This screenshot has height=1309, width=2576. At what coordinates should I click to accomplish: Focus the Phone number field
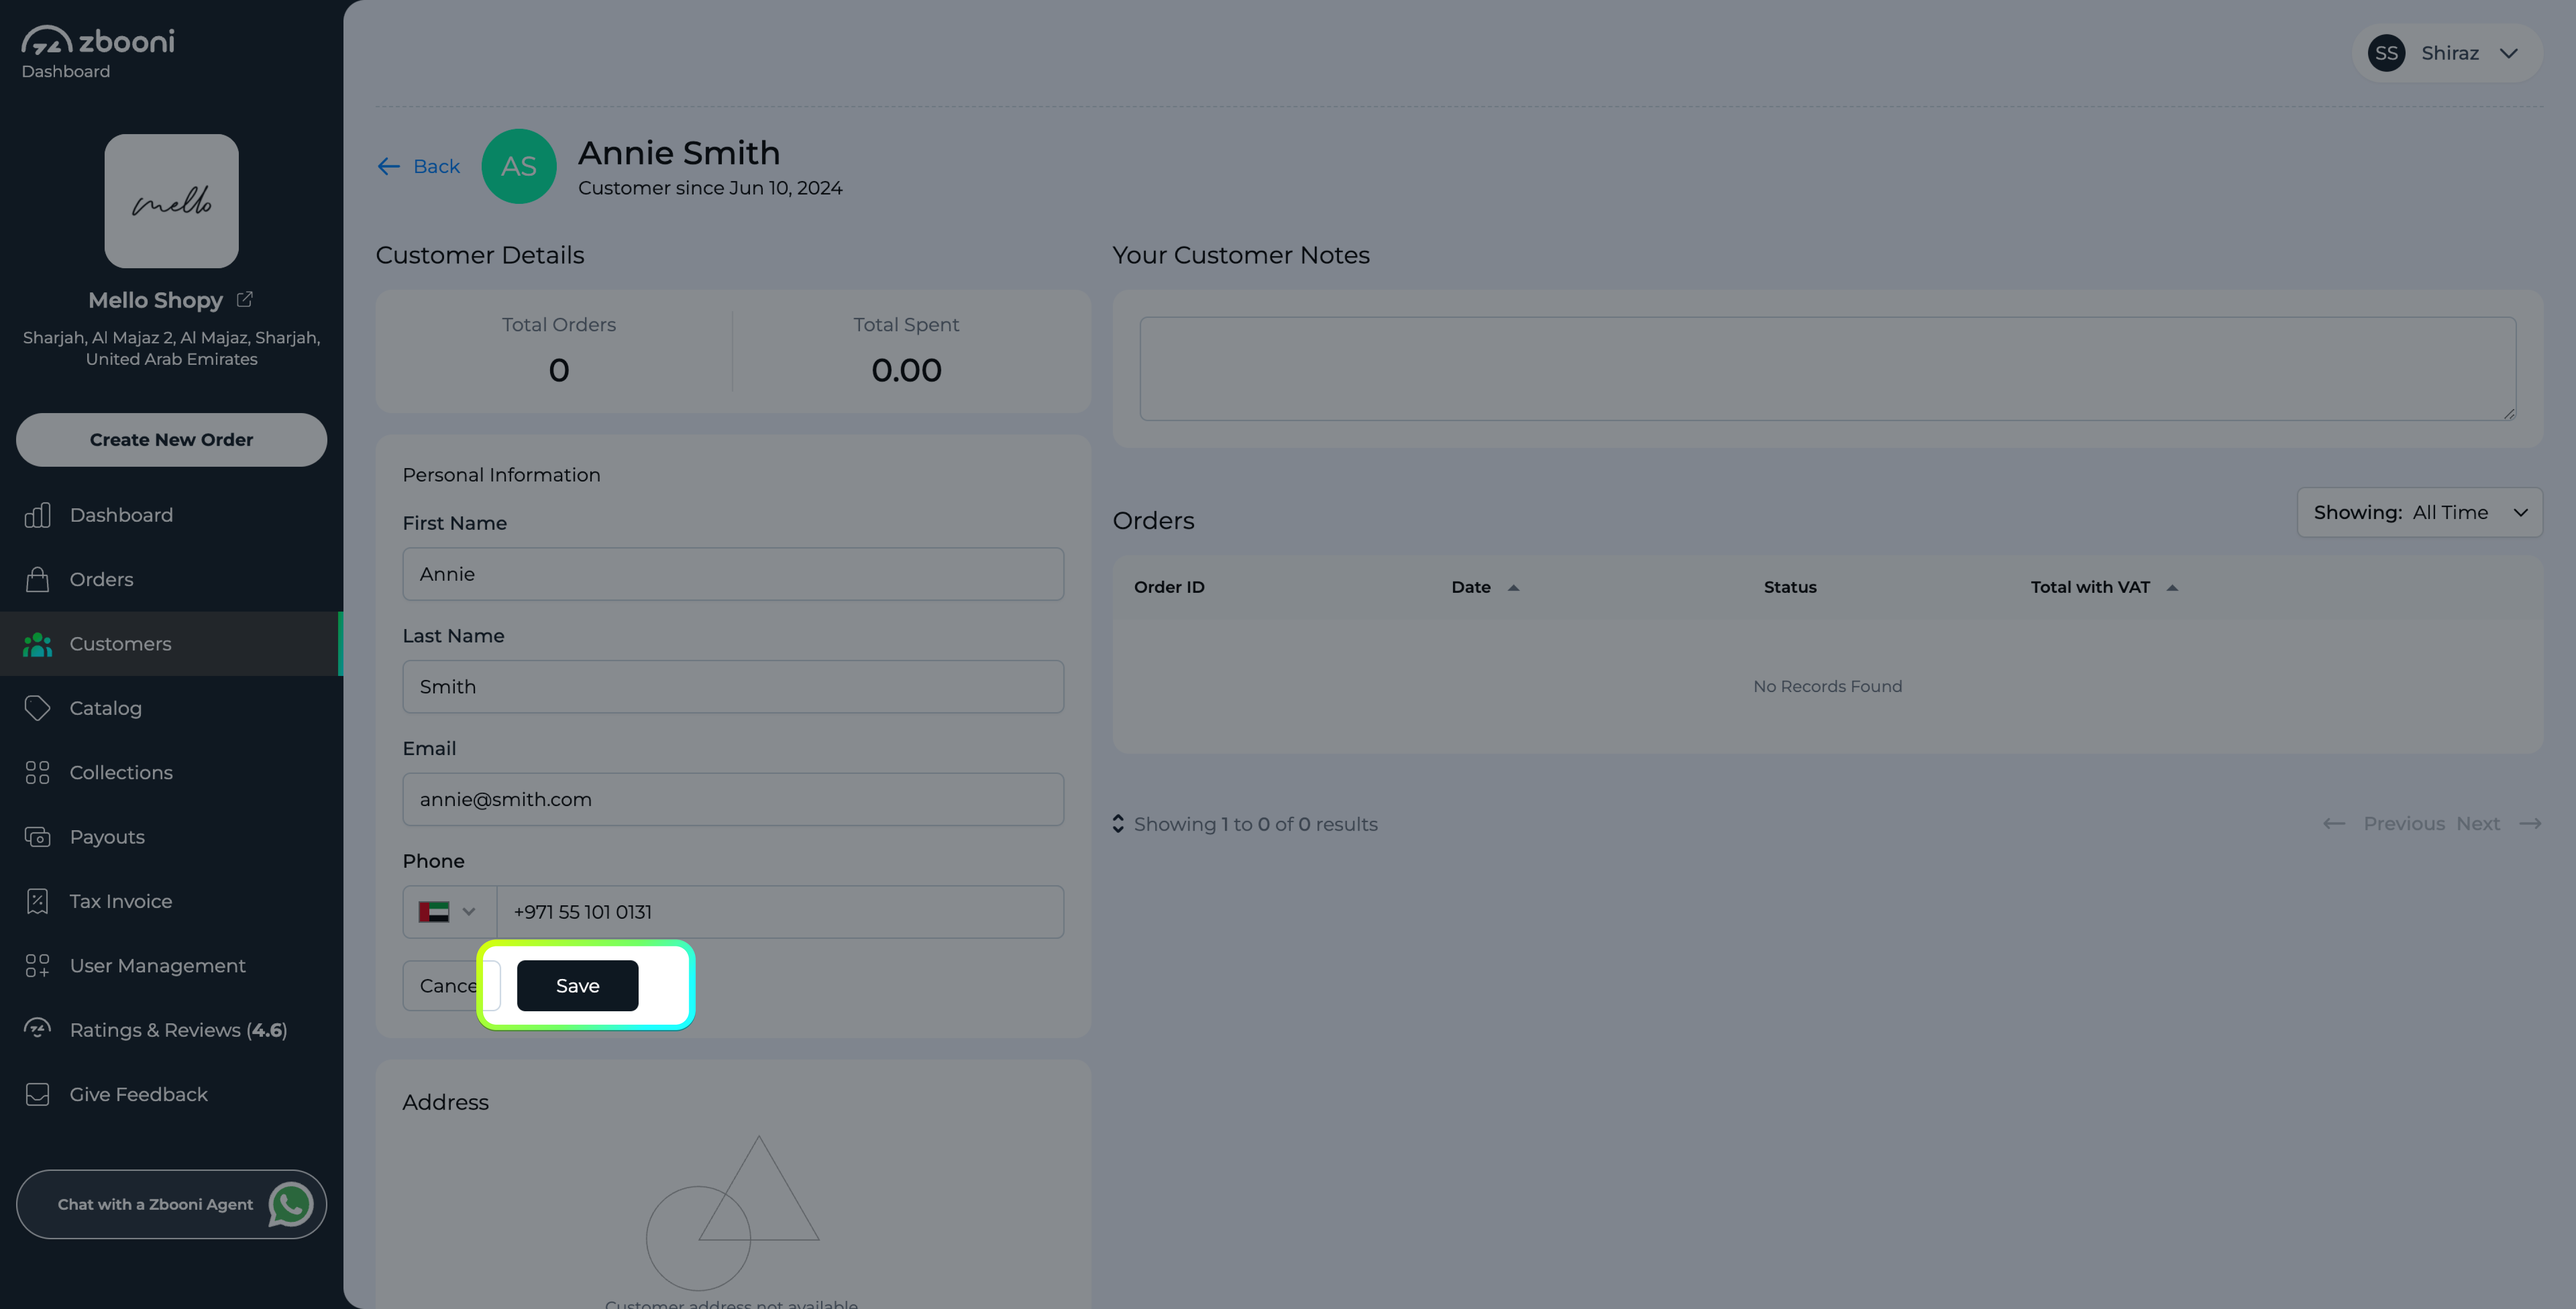[x=780, y=912]
